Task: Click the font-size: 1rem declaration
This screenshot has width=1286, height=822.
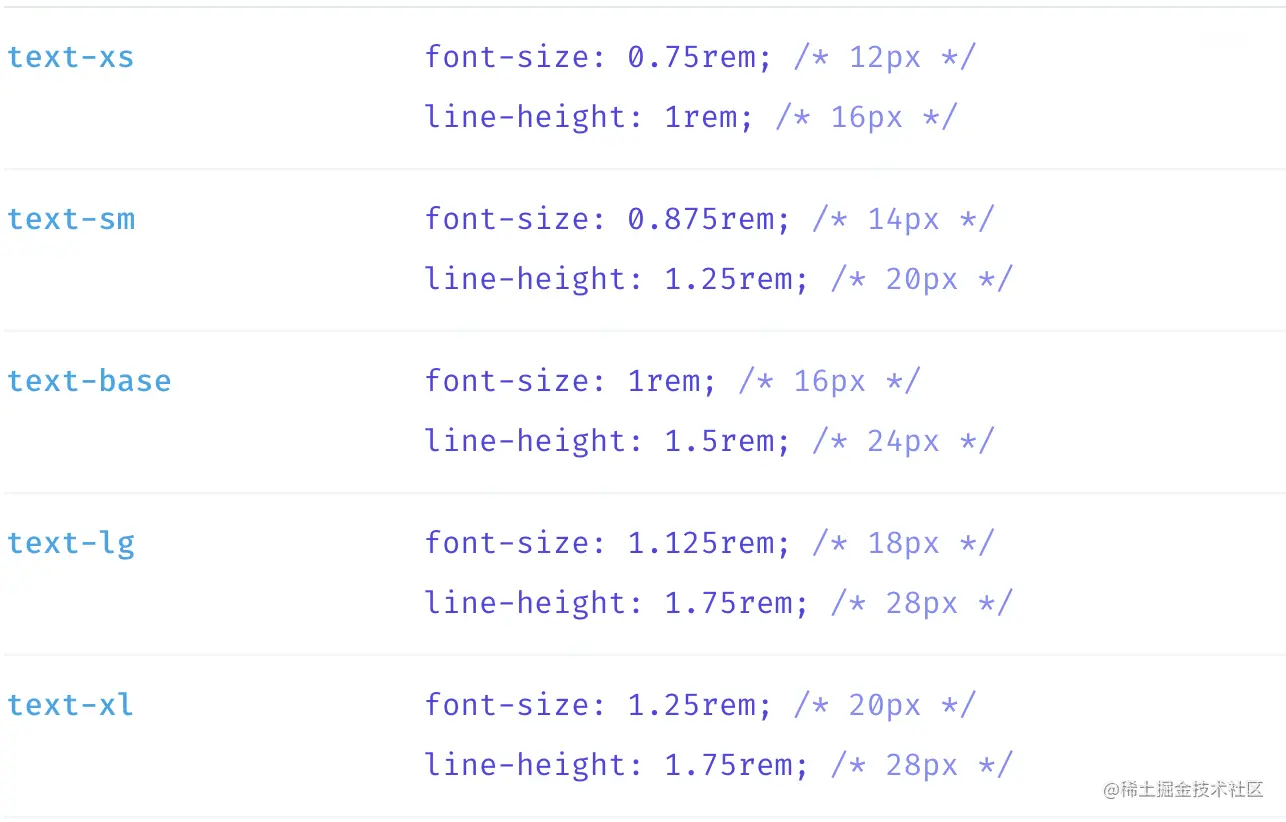Action: (x=570, y=381)
